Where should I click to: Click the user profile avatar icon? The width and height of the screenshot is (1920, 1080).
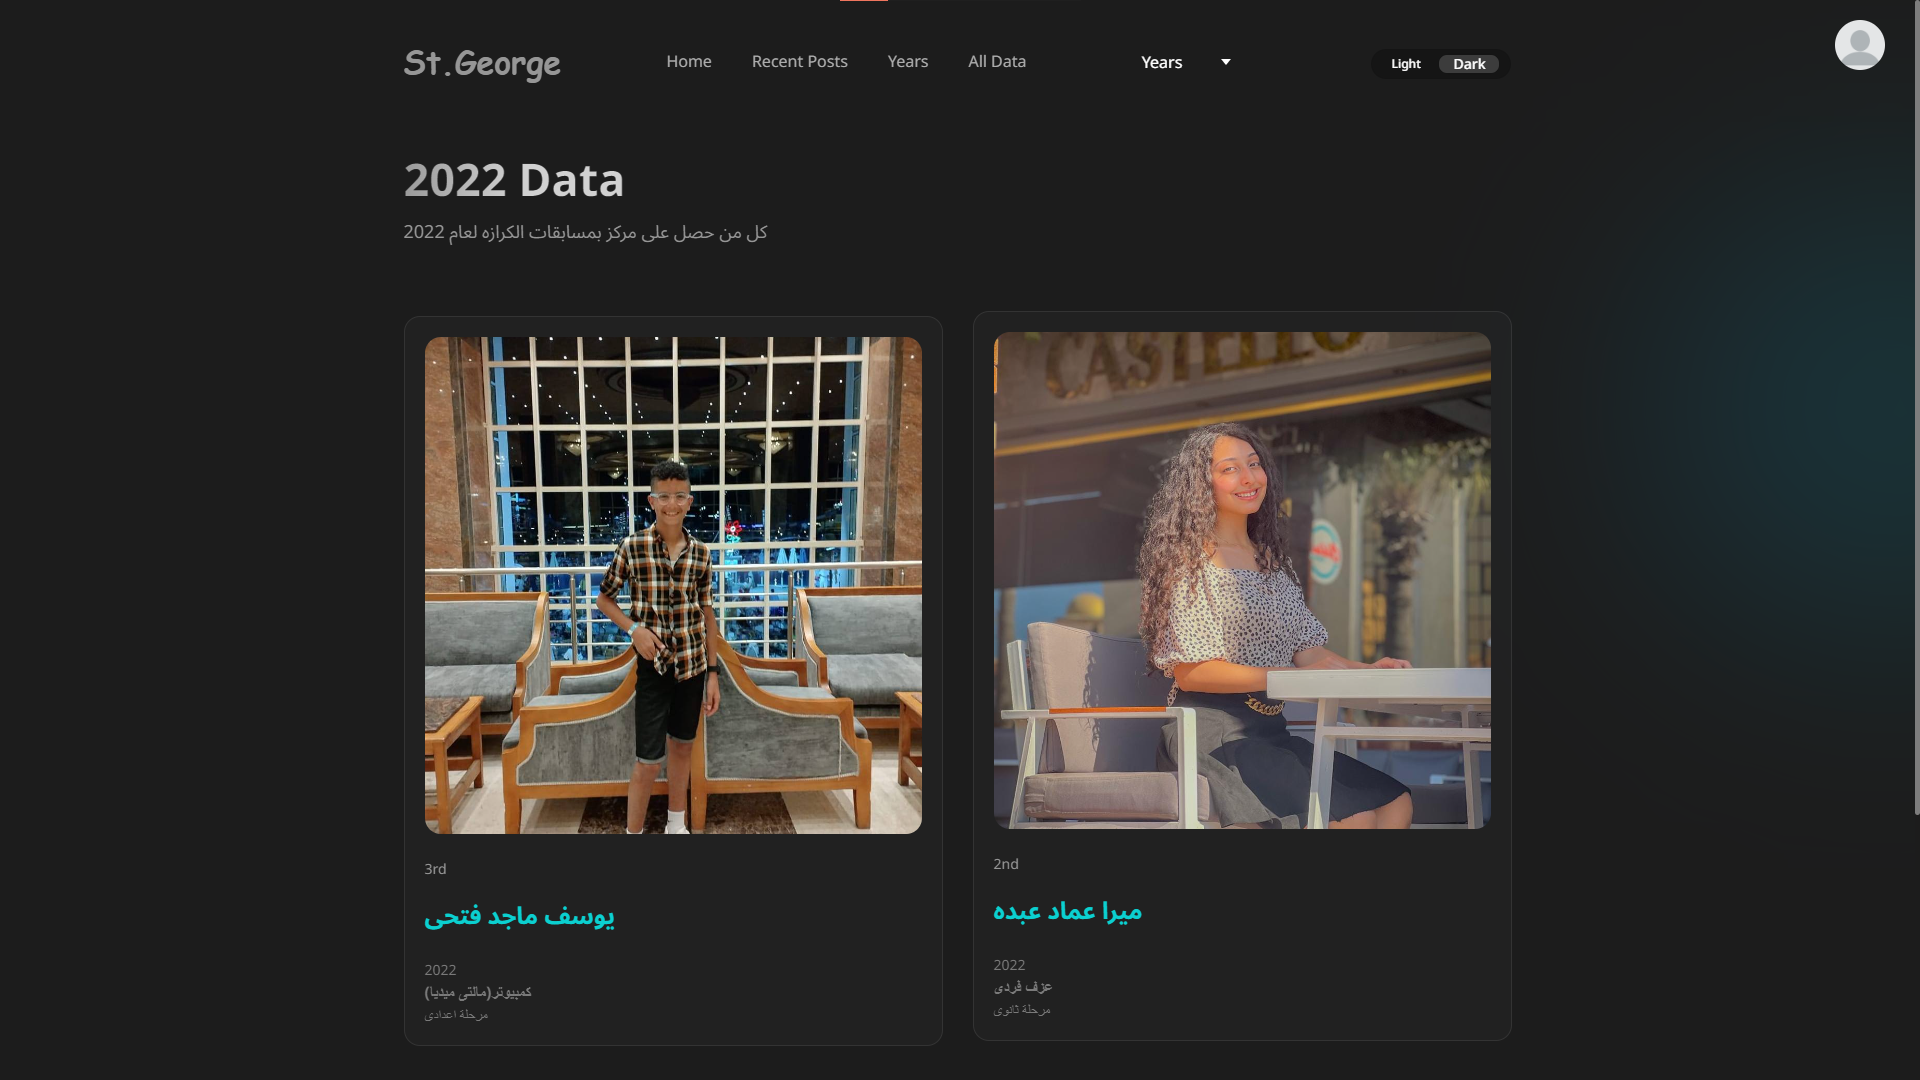(1859, 45)
